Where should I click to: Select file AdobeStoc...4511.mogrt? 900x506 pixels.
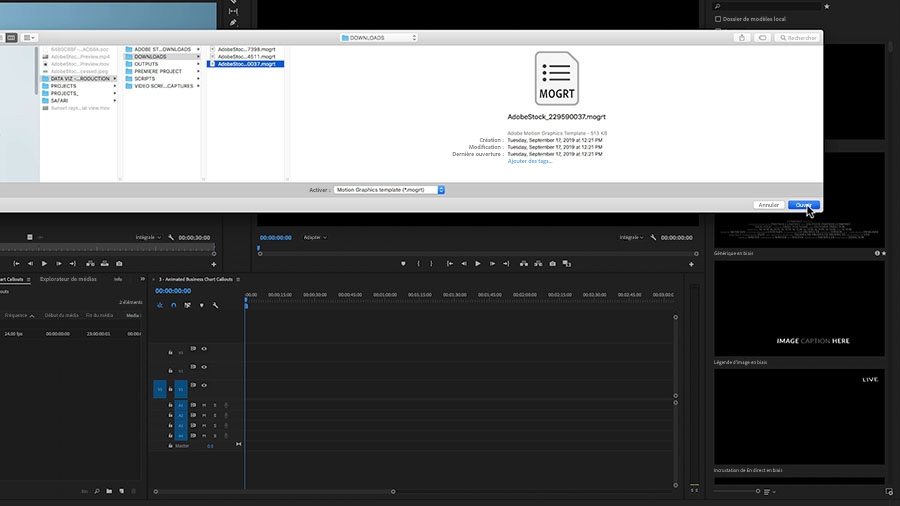point(246,57)
